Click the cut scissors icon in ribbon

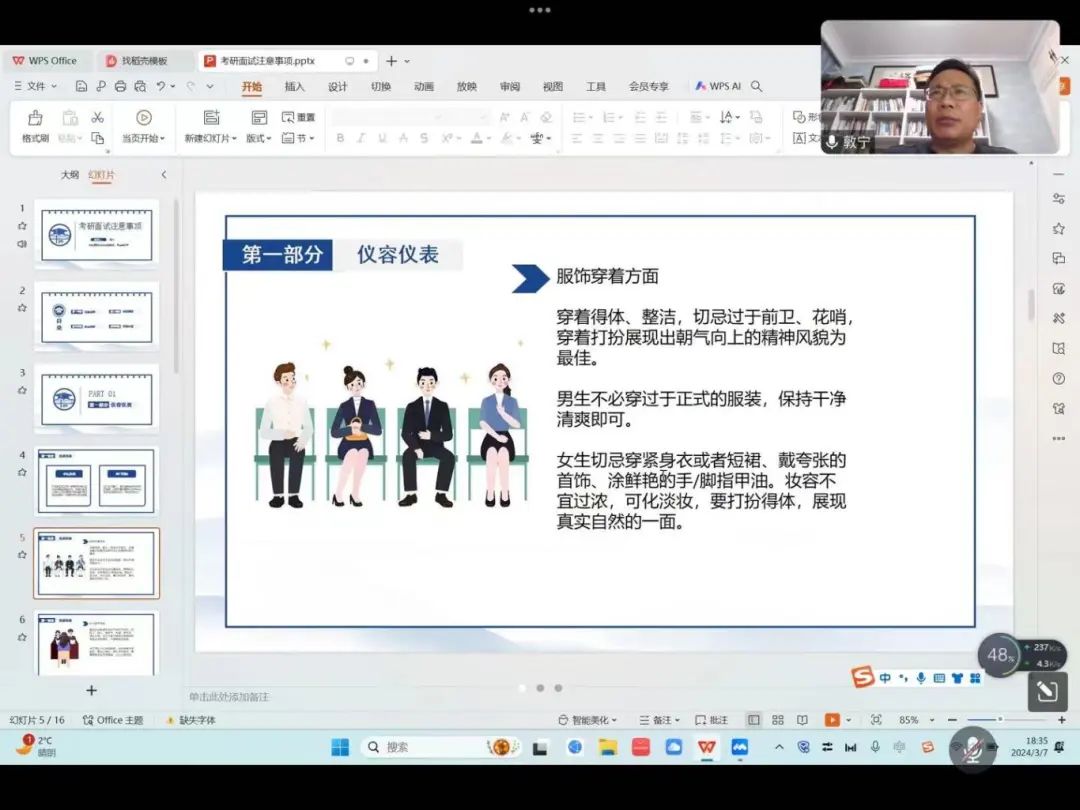click(97, 117)
